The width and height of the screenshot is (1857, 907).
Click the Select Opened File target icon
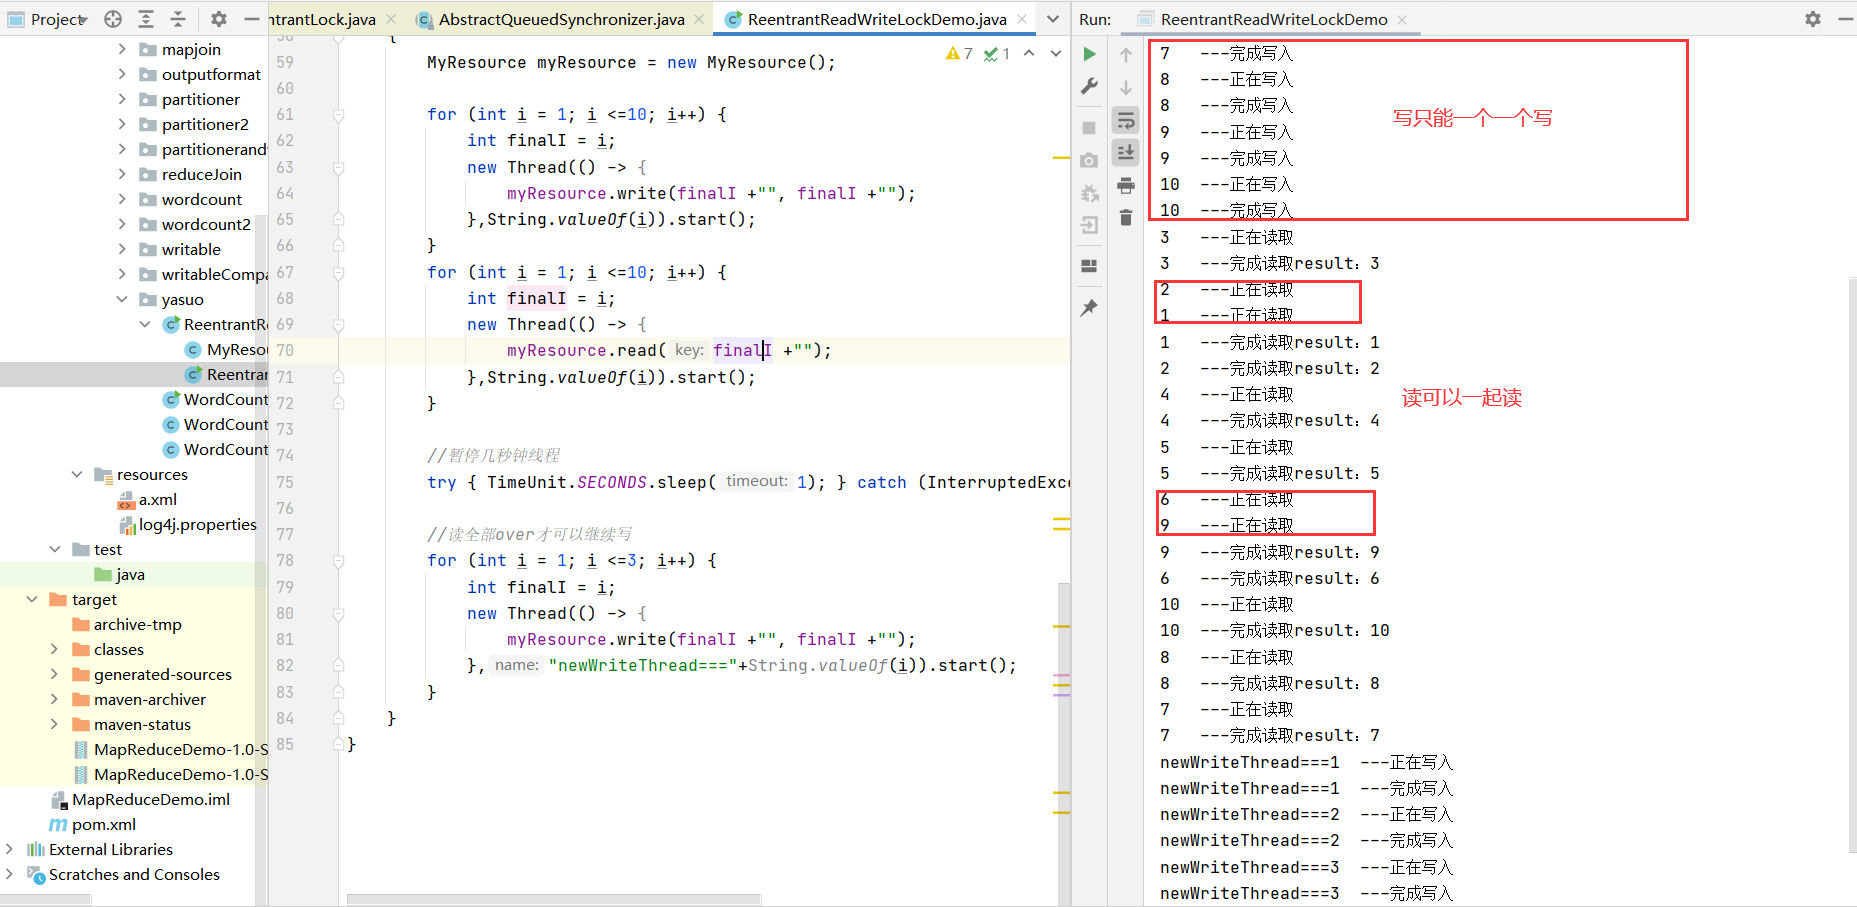click(x=113, y=19)
